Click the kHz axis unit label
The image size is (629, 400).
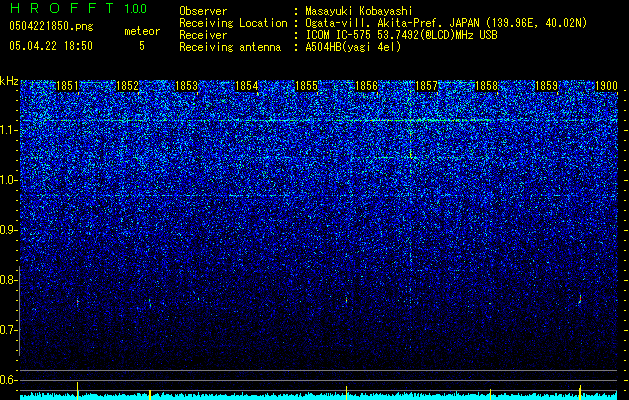(x=9, y=81)
